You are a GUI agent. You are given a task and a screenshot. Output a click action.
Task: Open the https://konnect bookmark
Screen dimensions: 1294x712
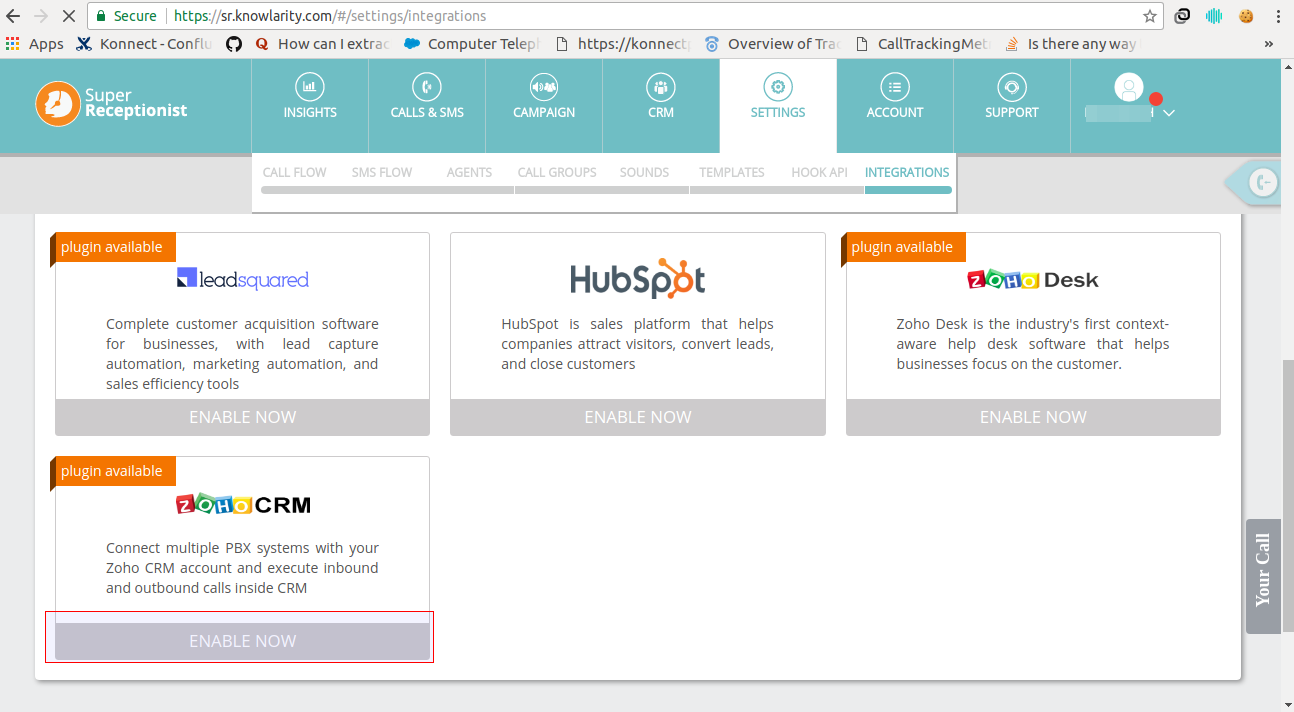pos(623,44)
